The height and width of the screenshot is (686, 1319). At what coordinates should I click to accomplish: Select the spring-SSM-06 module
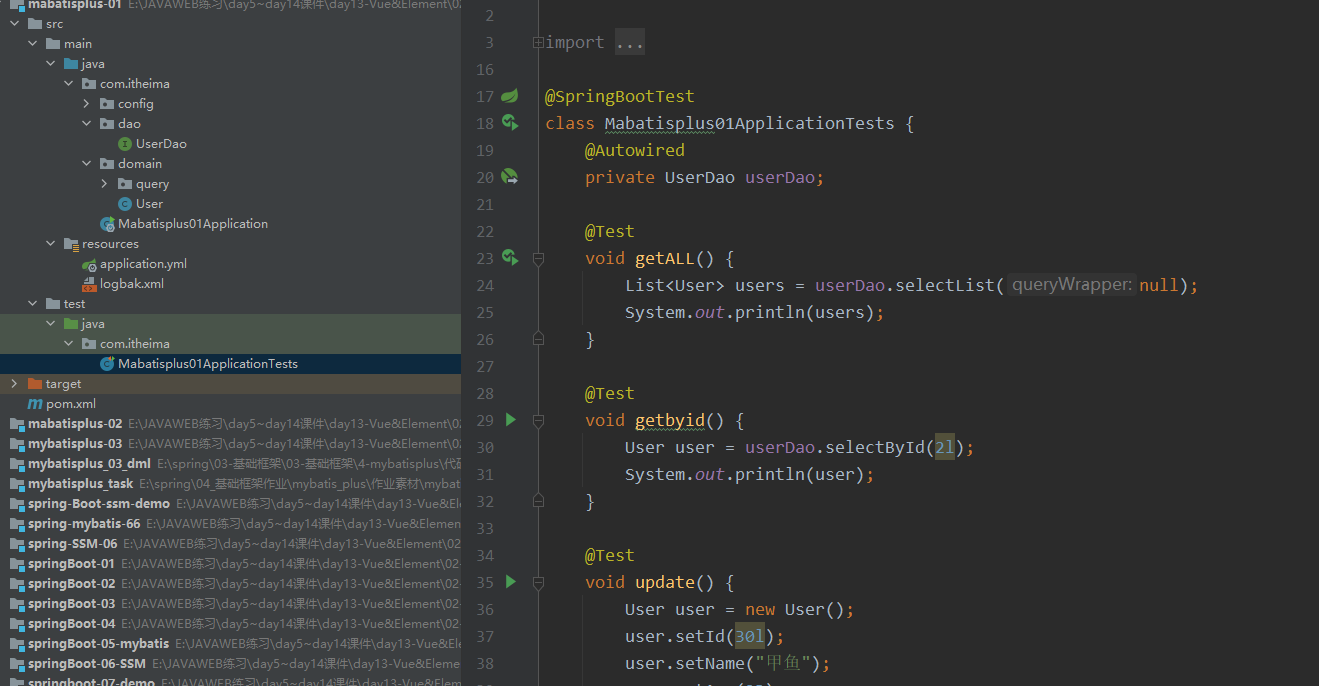point(73,544)
